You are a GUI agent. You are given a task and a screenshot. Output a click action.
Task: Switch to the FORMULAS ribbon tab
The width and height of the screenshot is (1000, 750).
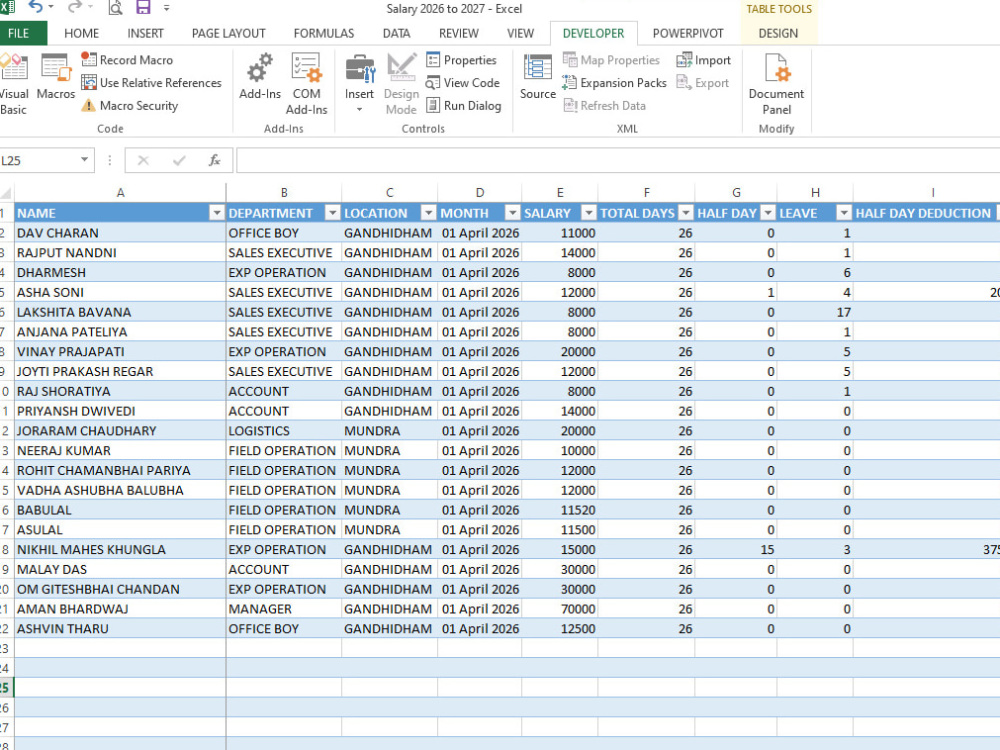(323, 33)
